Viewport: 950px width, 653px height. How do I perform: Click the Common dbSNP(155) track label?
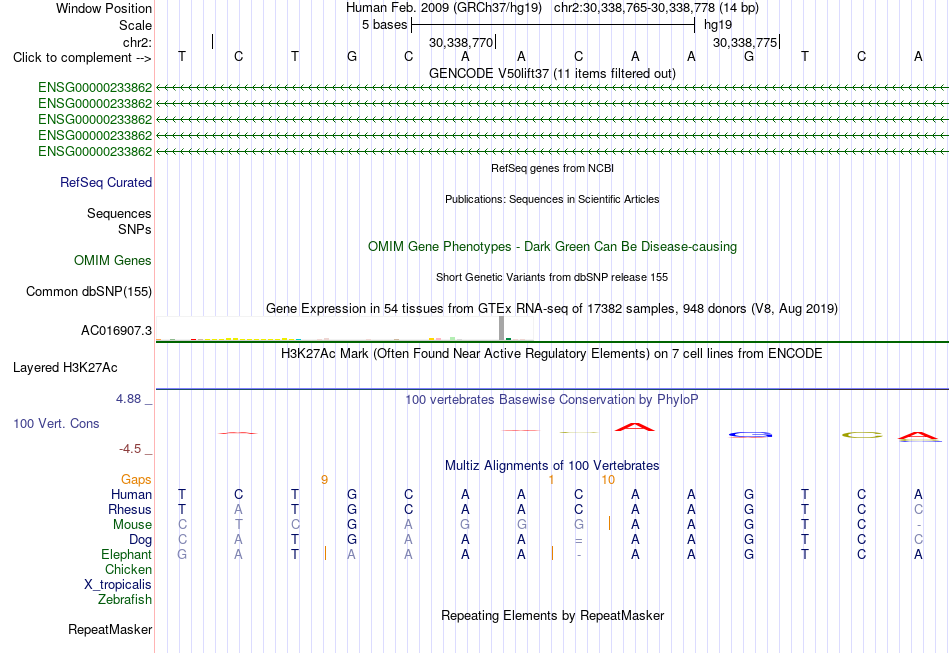(x=89, y=291)
